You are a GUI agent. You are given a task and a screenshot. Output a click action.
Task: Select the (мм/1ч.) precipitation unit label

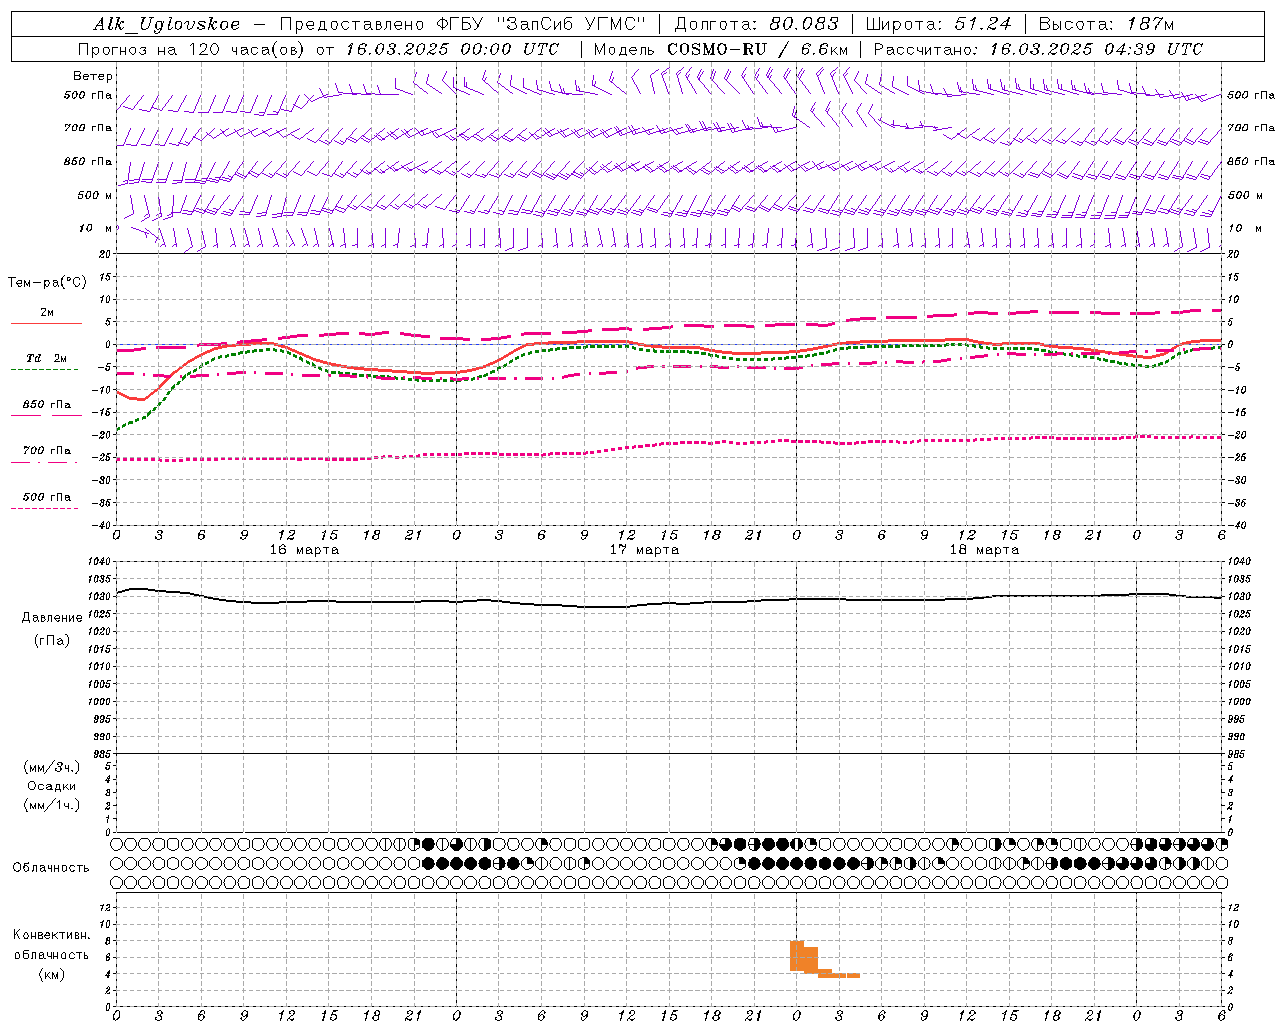[x=52, y=805]
